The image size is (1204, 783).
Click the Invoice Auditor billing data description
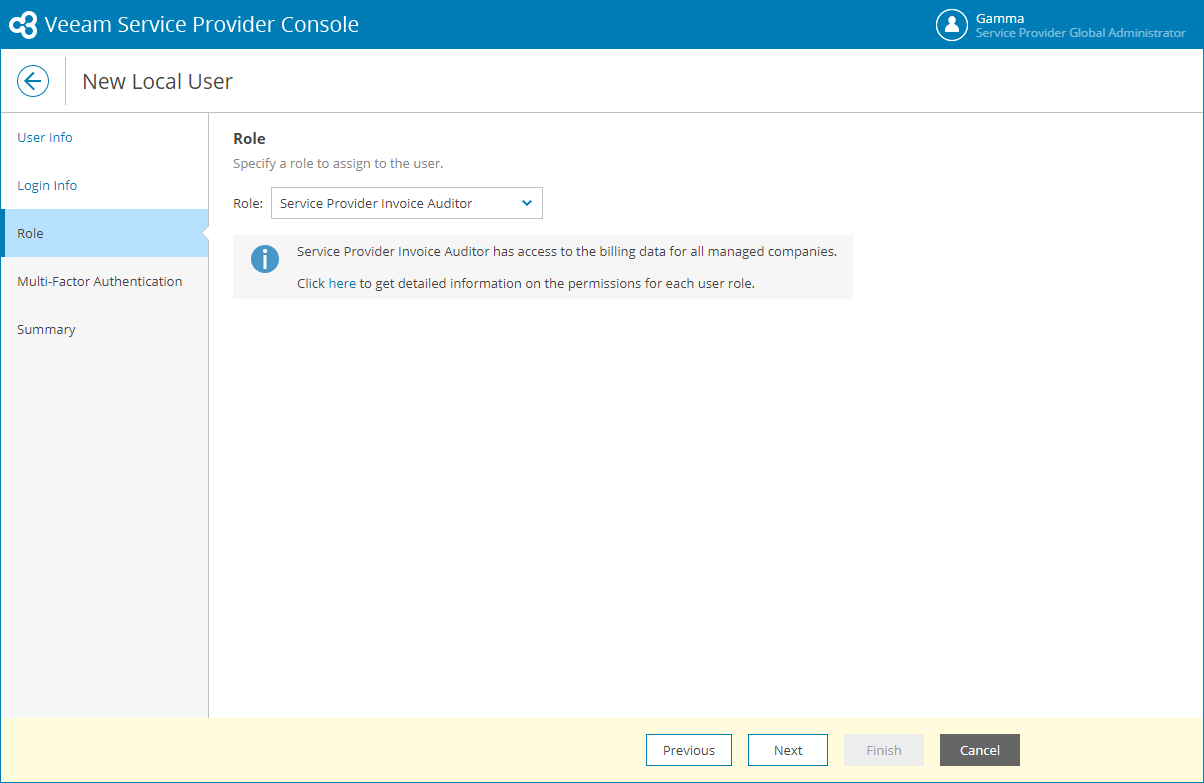[567, 251]
